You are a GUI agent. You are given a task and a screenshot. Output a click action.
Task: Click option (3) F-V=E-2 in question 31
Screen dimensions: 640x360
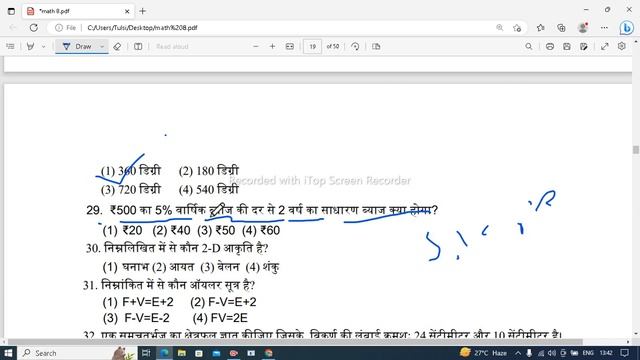[136, 318]
